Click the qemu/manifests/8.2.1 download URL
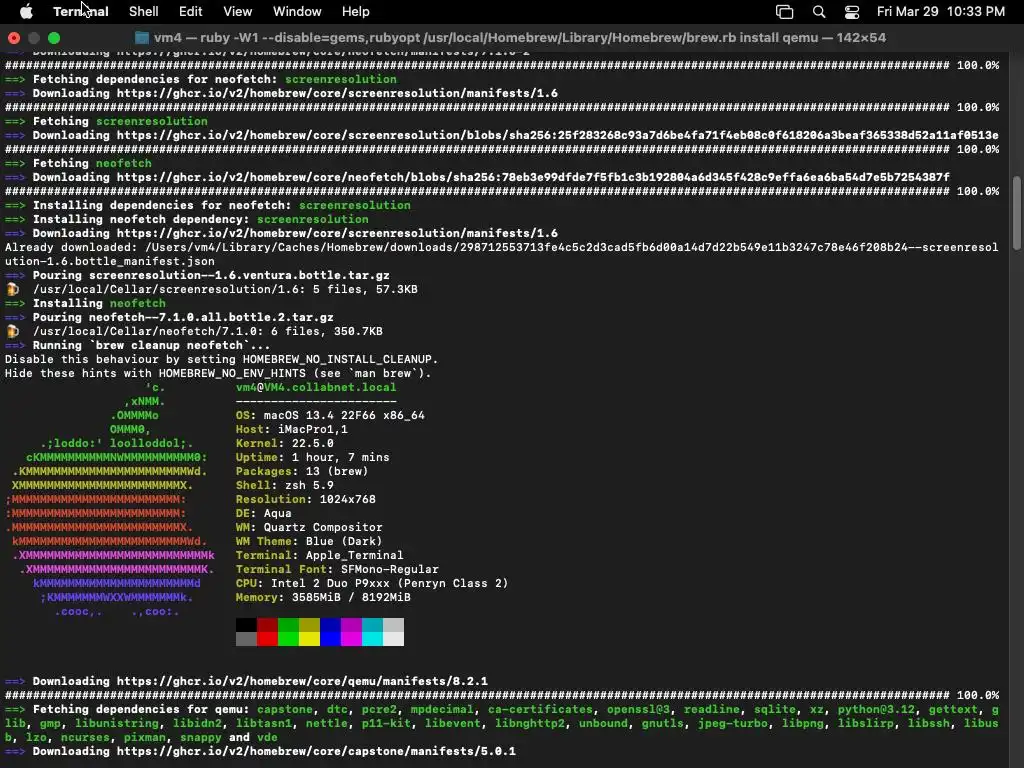 pyautogui.click(x=302, y=681)
